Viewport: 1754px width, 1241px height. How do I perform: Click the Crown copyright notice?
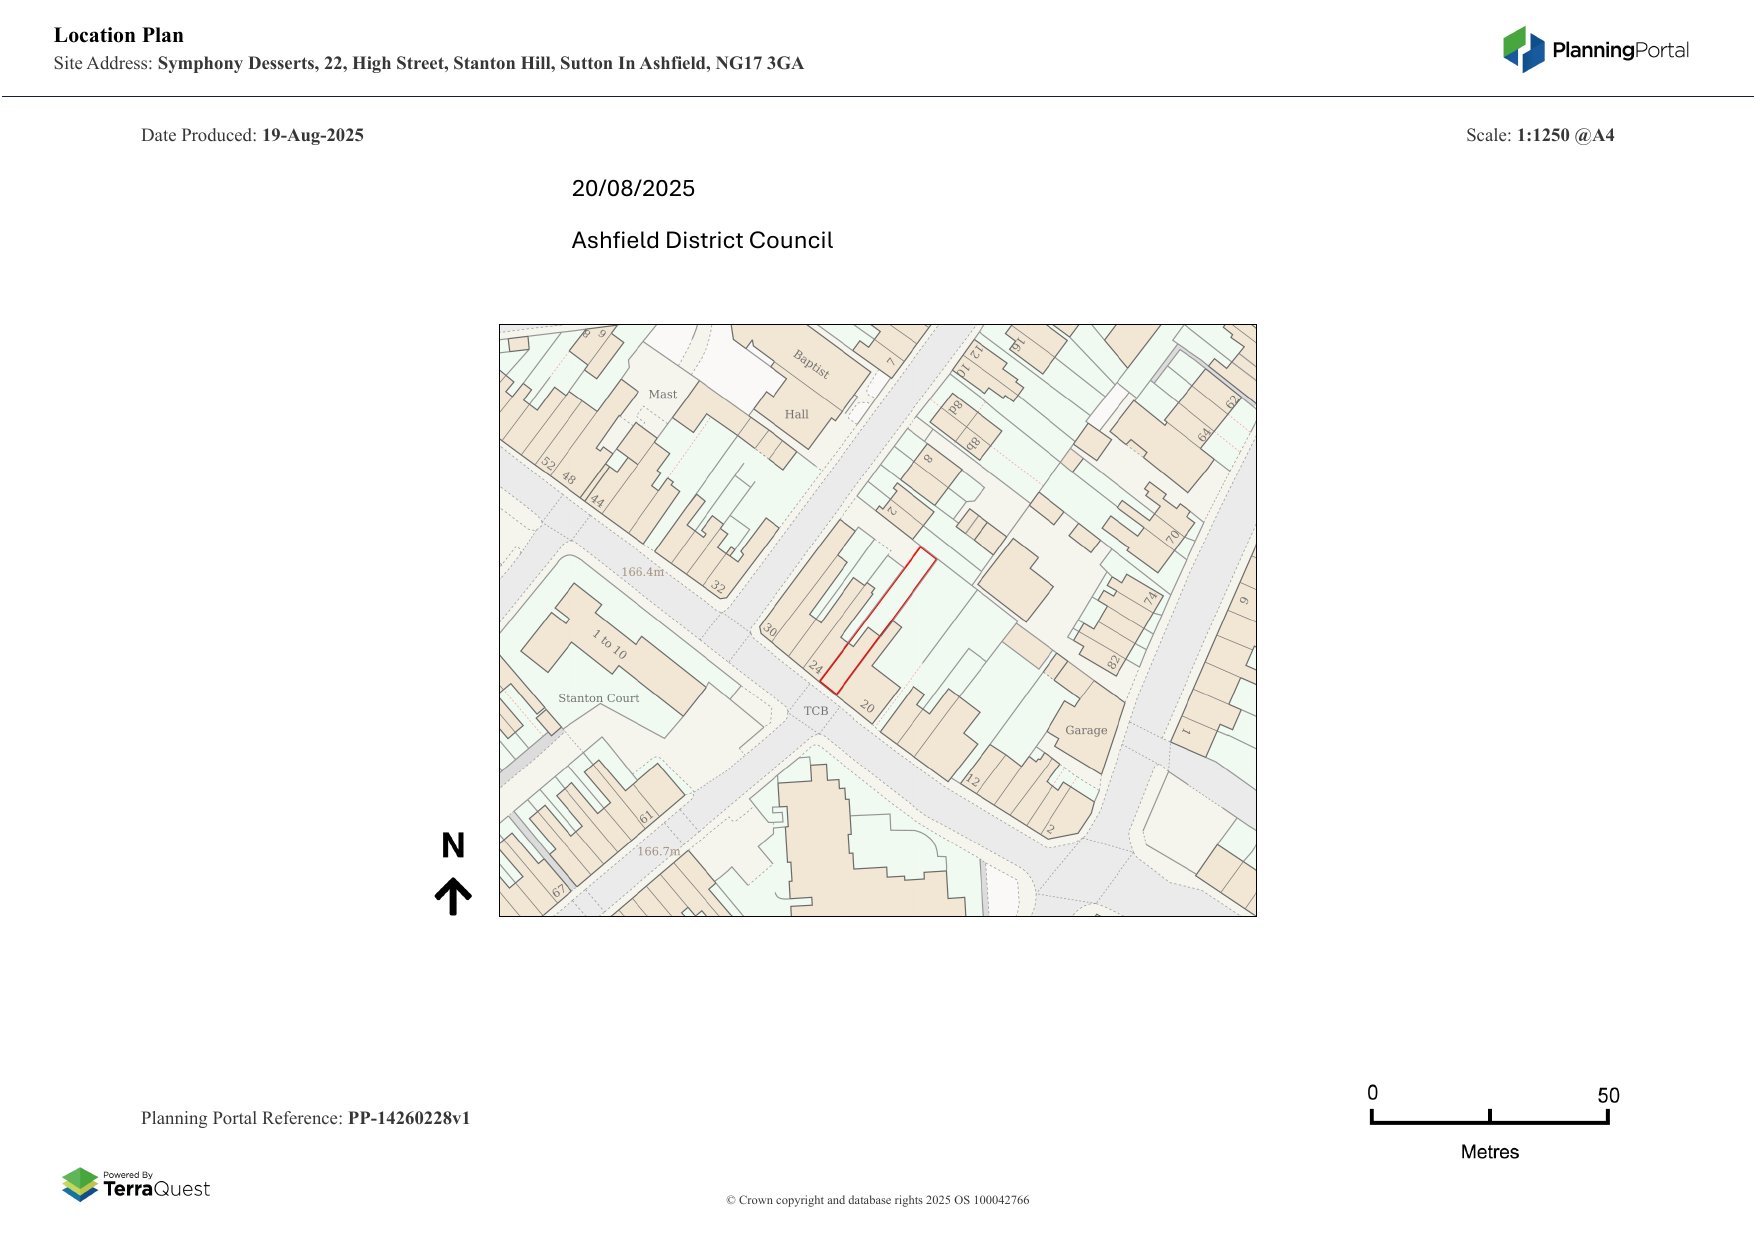click(877, 1200)
